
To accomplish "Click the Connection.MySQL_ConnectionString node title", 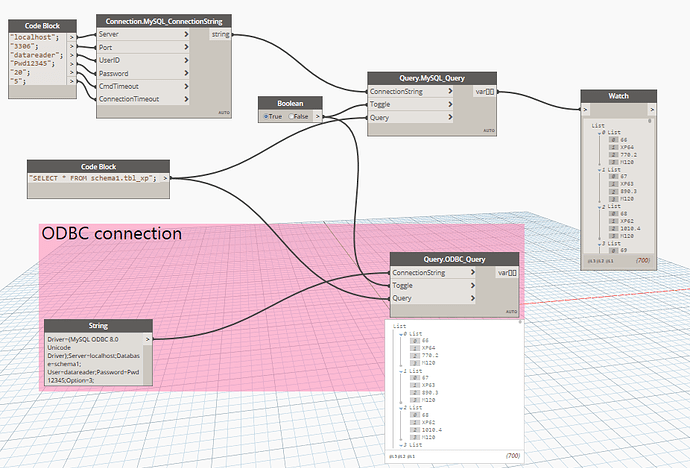I will click(x=164, y=21).
